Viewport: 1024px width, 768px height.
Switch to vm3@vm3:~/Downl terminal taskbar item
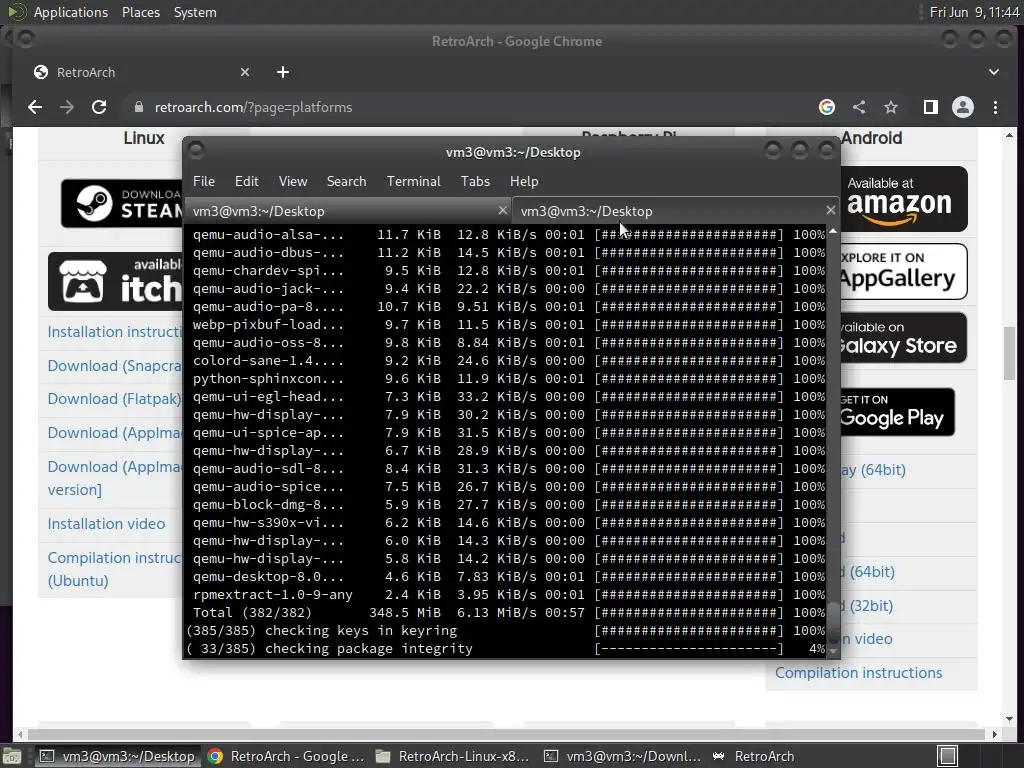pos(623,756)
